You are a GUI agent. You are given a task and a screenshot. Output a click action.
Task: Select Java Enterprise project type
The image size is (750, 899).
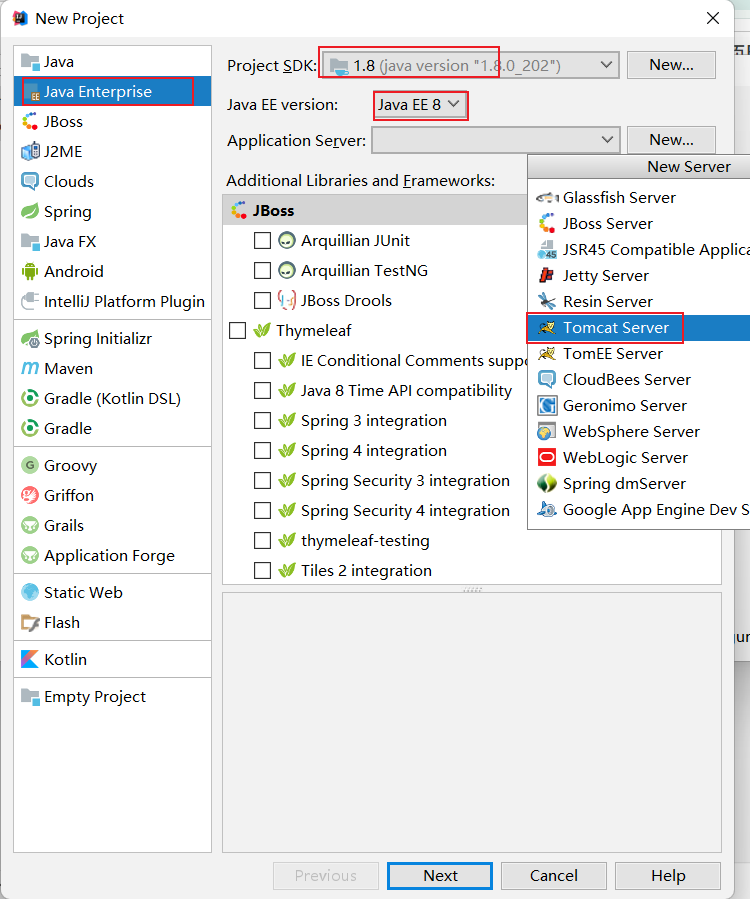pyautogui.click(x=112, y=92)
